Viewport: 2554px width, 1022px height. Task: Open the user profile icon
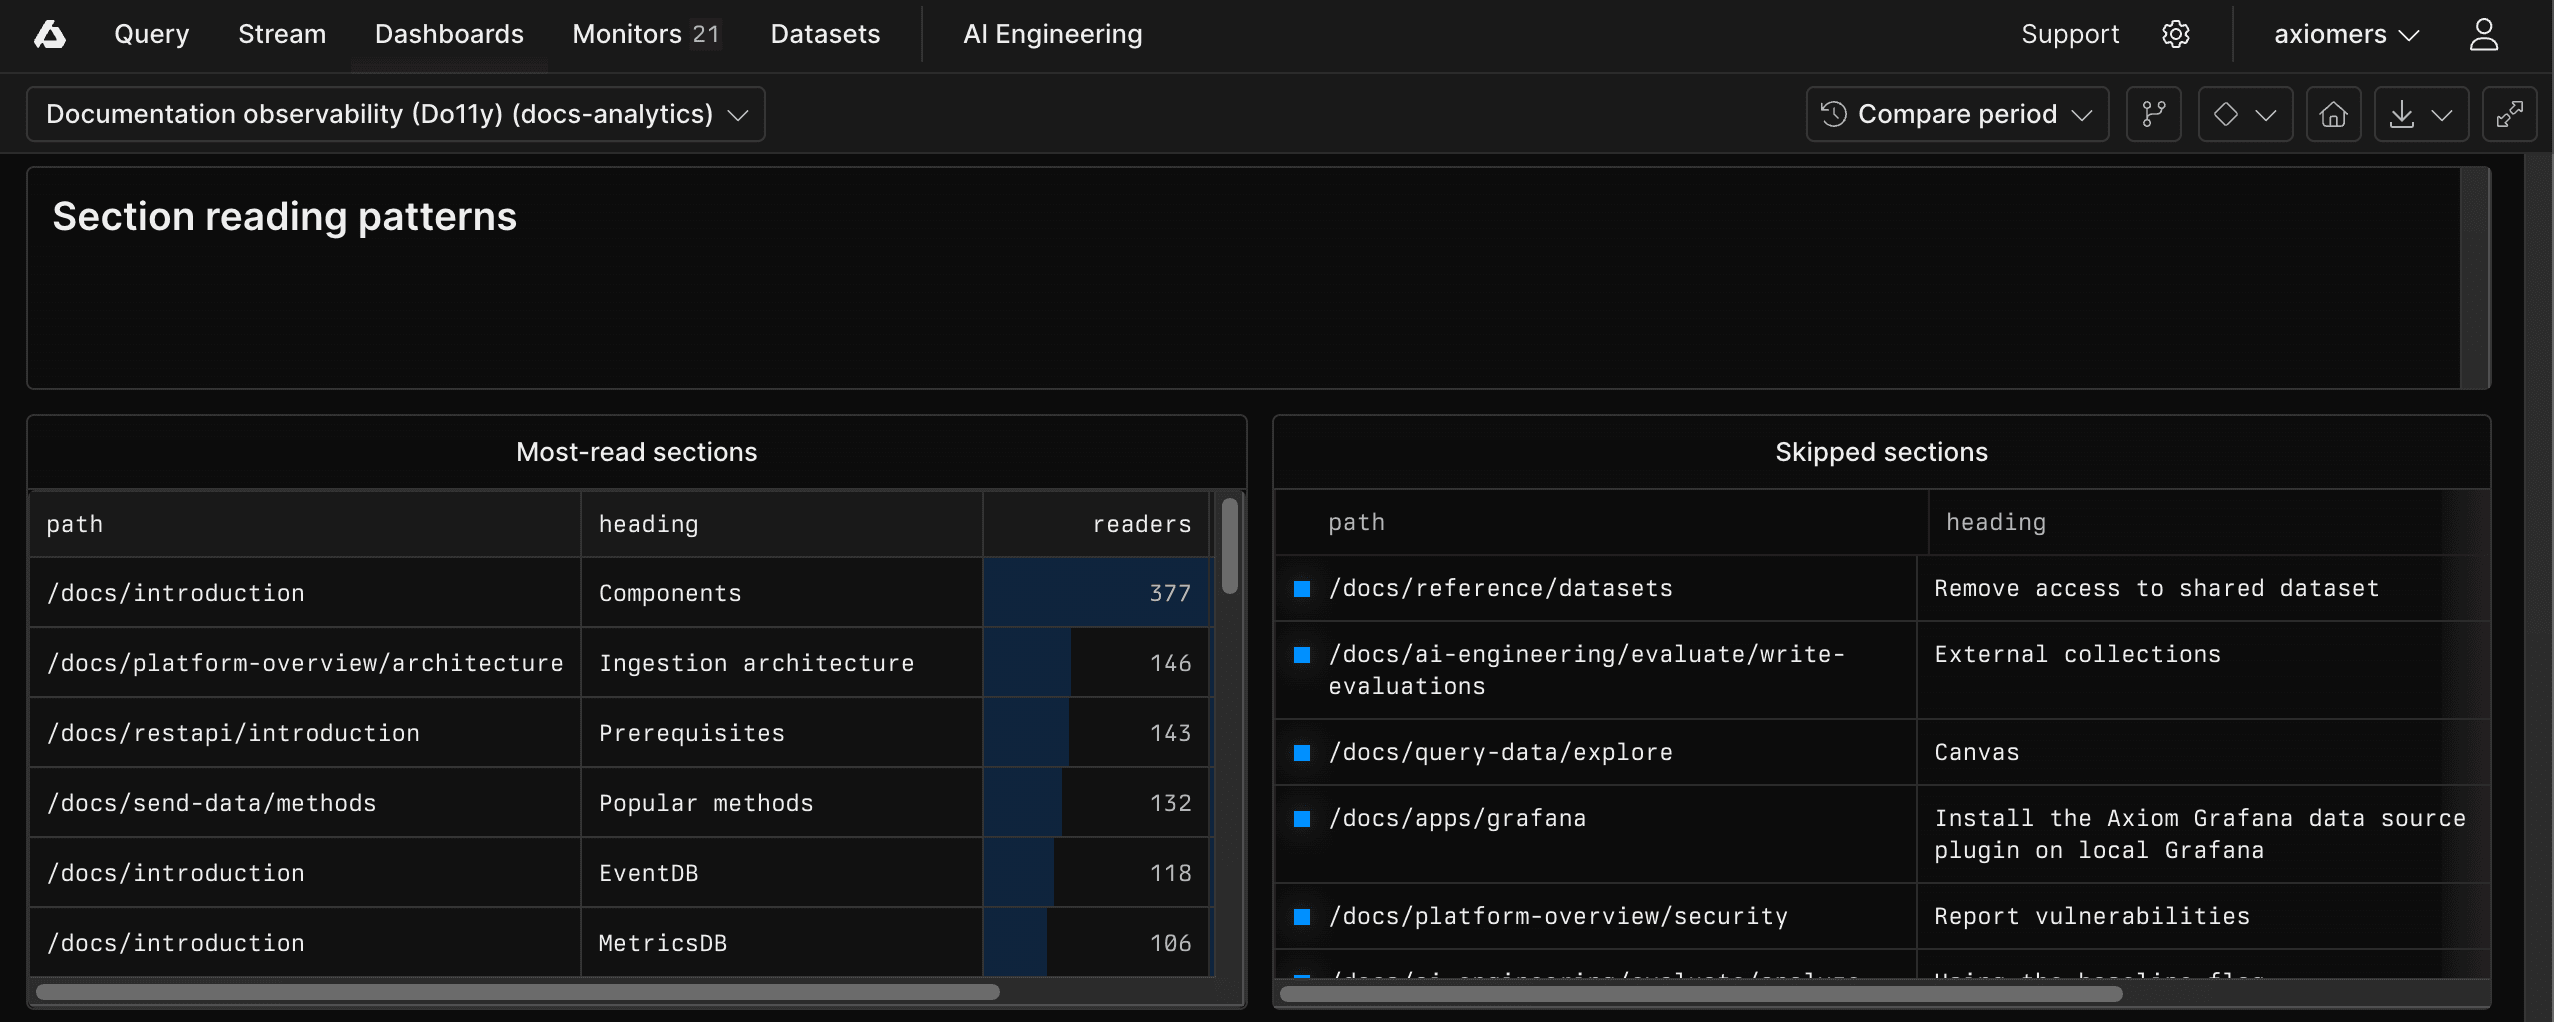click(x=2484, y=34)
